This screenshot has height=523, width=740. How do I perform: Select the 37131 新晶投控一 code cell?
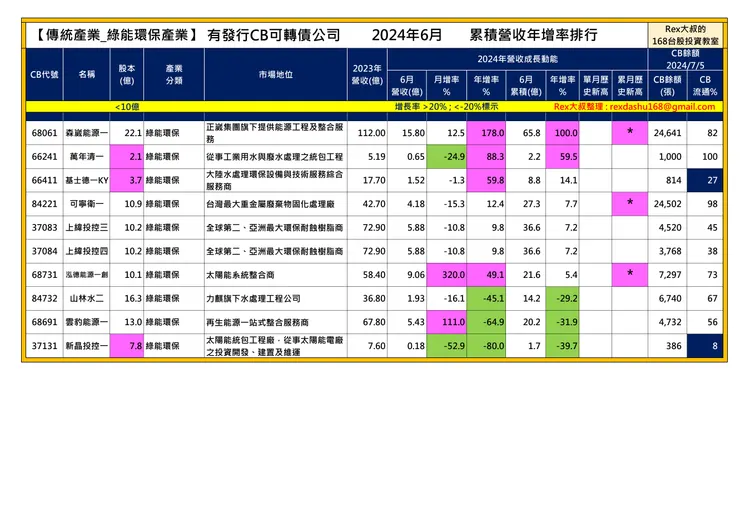[44, 346]
